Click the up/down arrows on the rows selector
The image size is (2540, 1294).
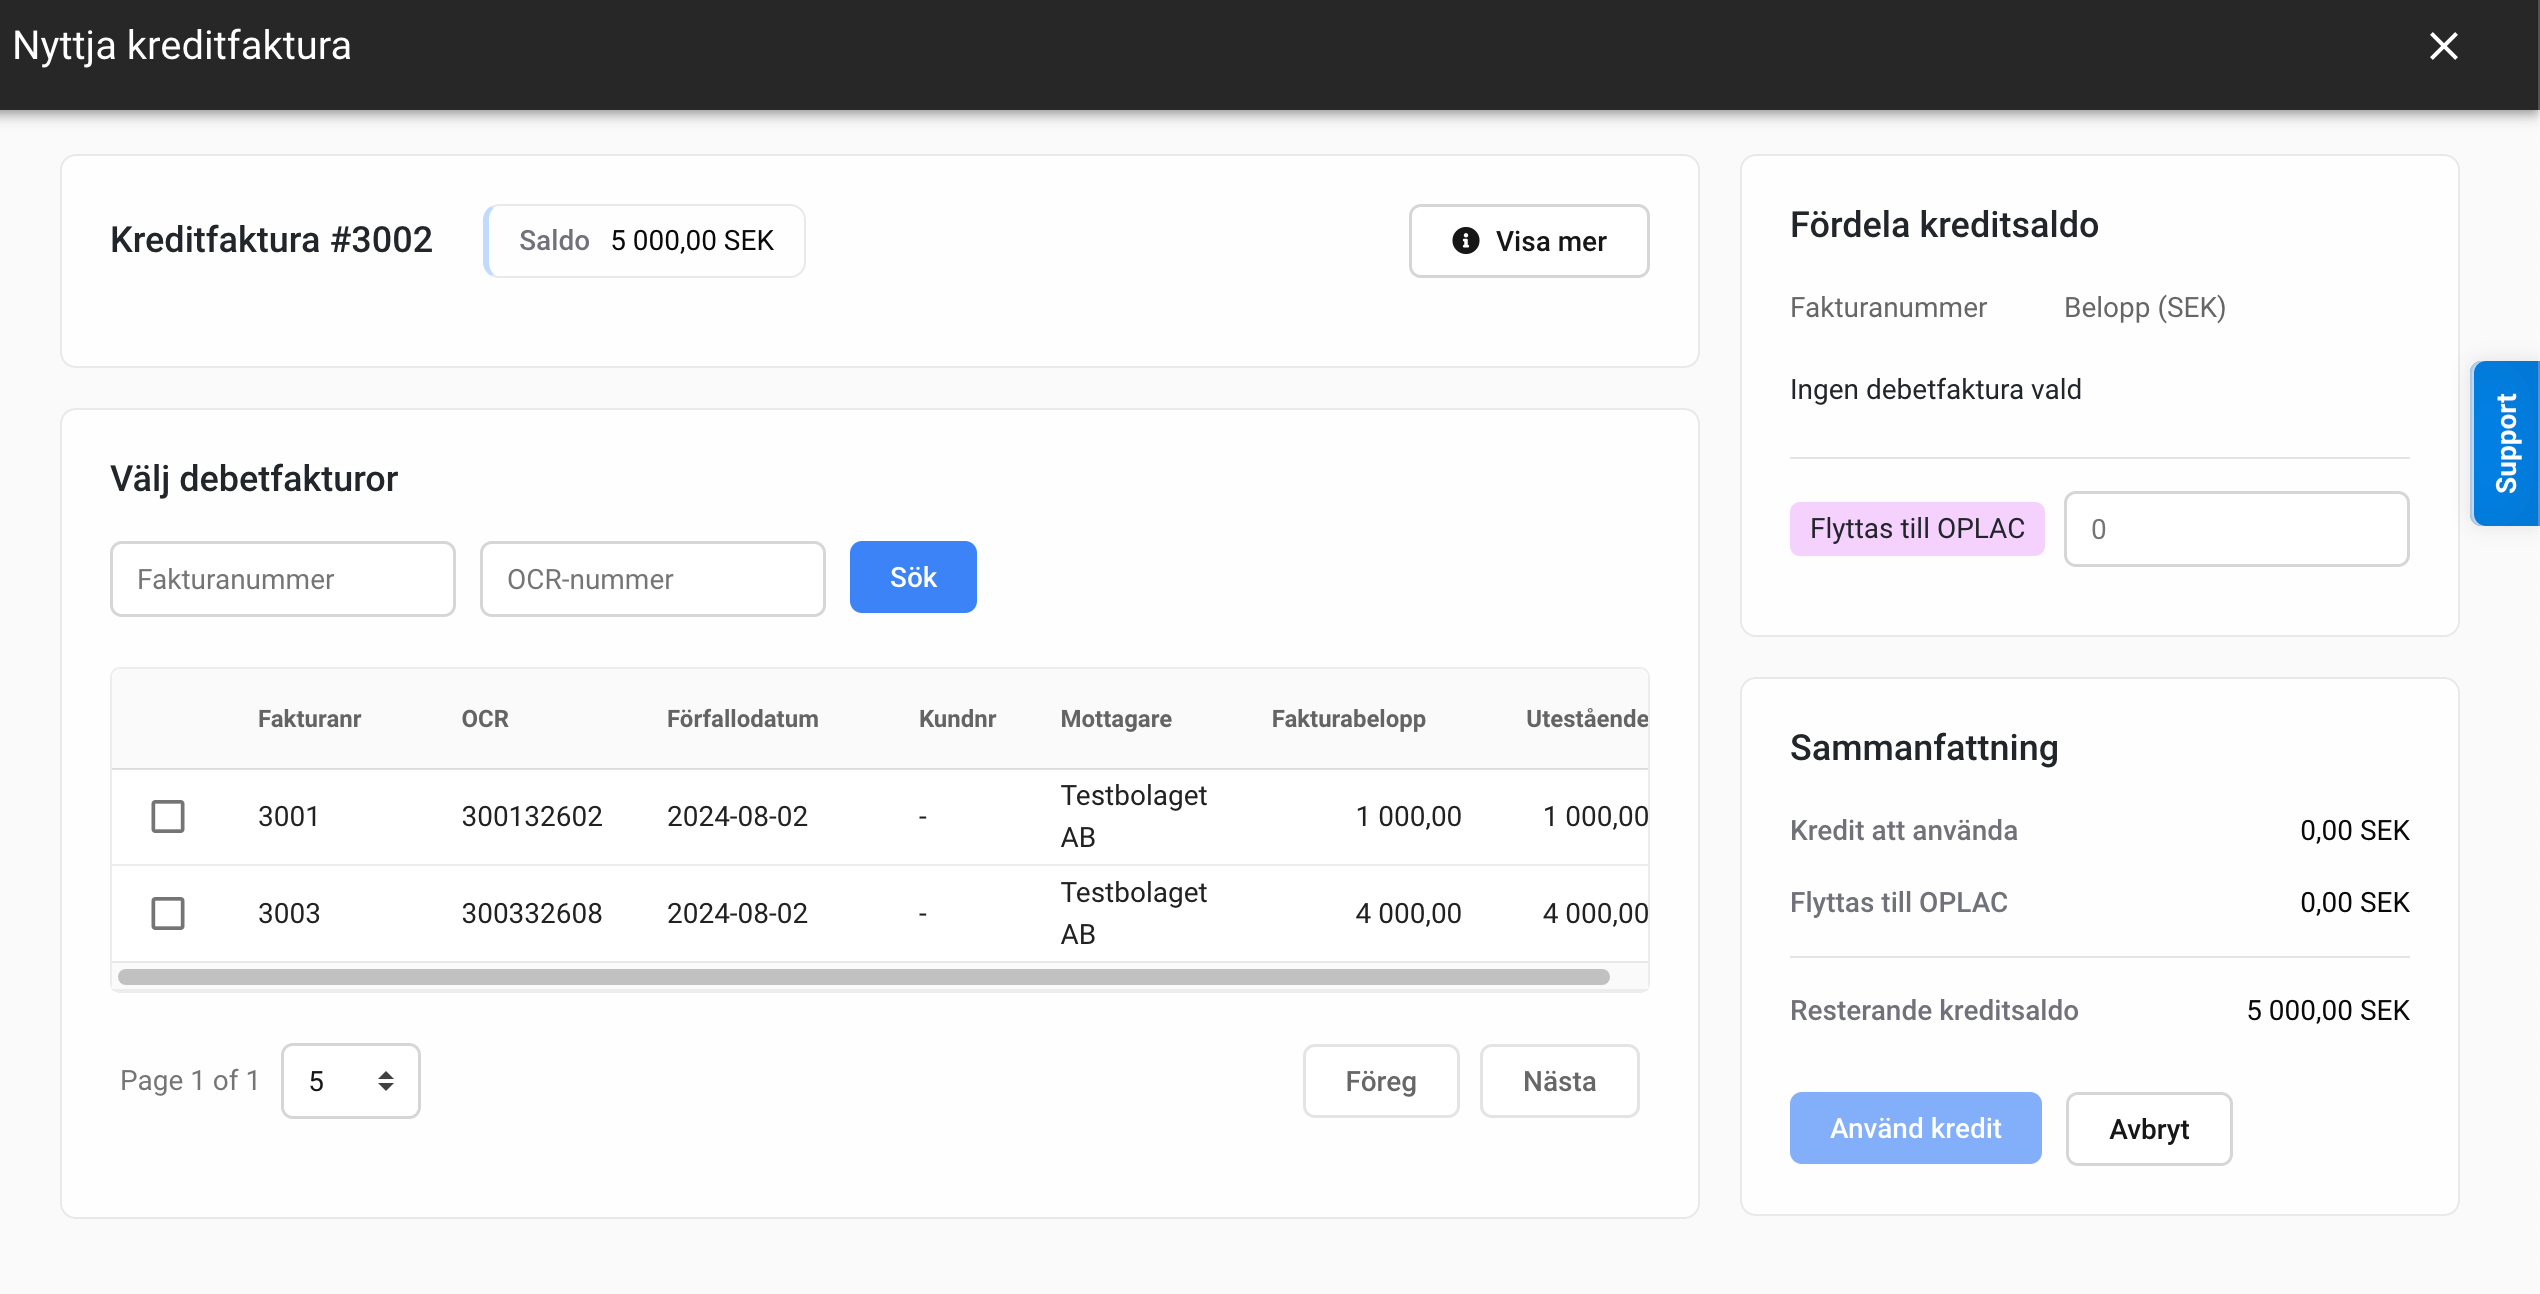click(x=386, y=1081)
